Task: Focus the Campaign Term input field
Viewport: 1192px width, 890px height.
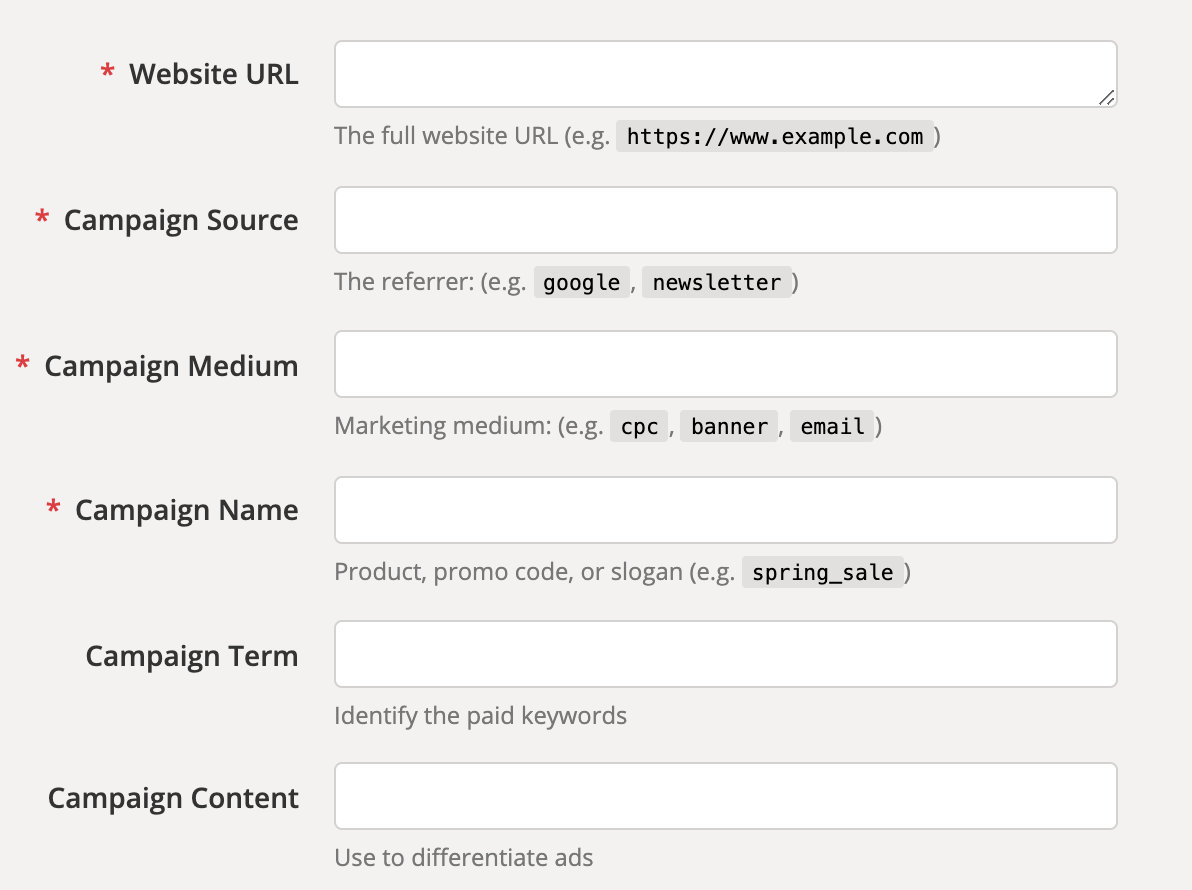Action: pos(725,654)
